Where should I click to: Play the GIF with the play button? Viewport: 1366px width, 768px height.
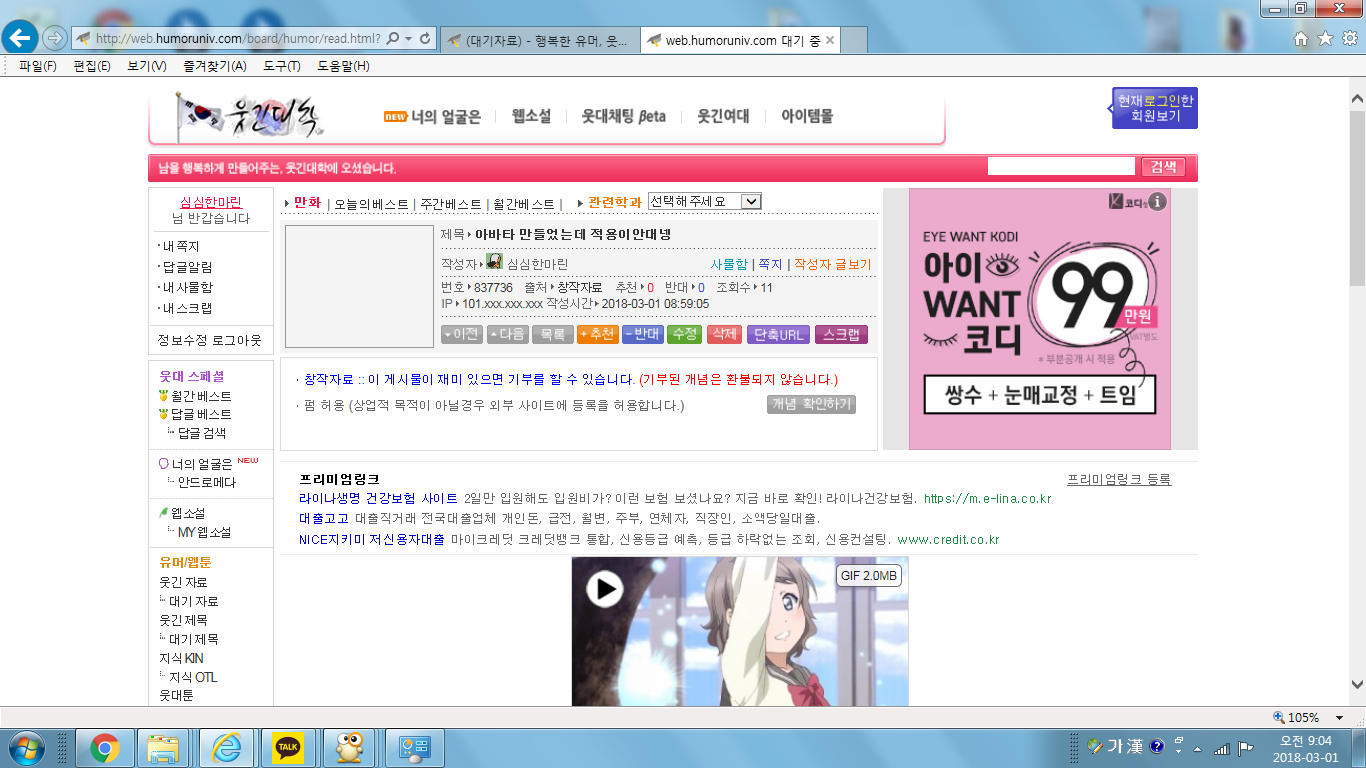click(604, 588)
